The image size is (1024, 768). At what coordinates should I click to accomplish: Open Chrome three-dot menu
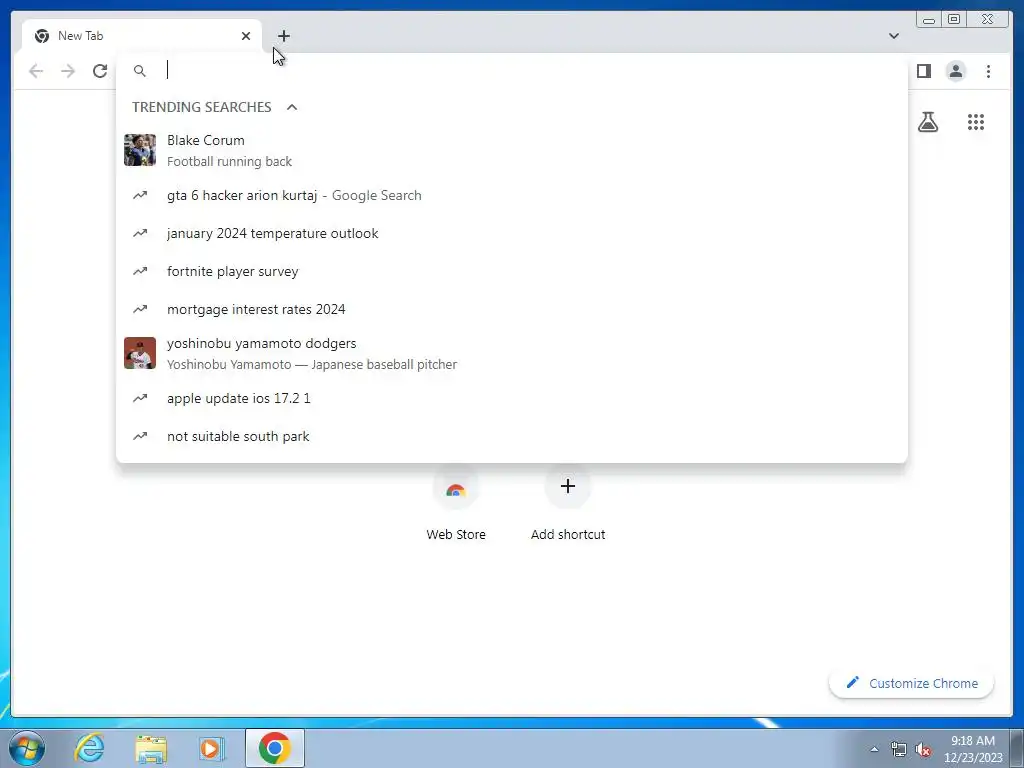point(988,71)
